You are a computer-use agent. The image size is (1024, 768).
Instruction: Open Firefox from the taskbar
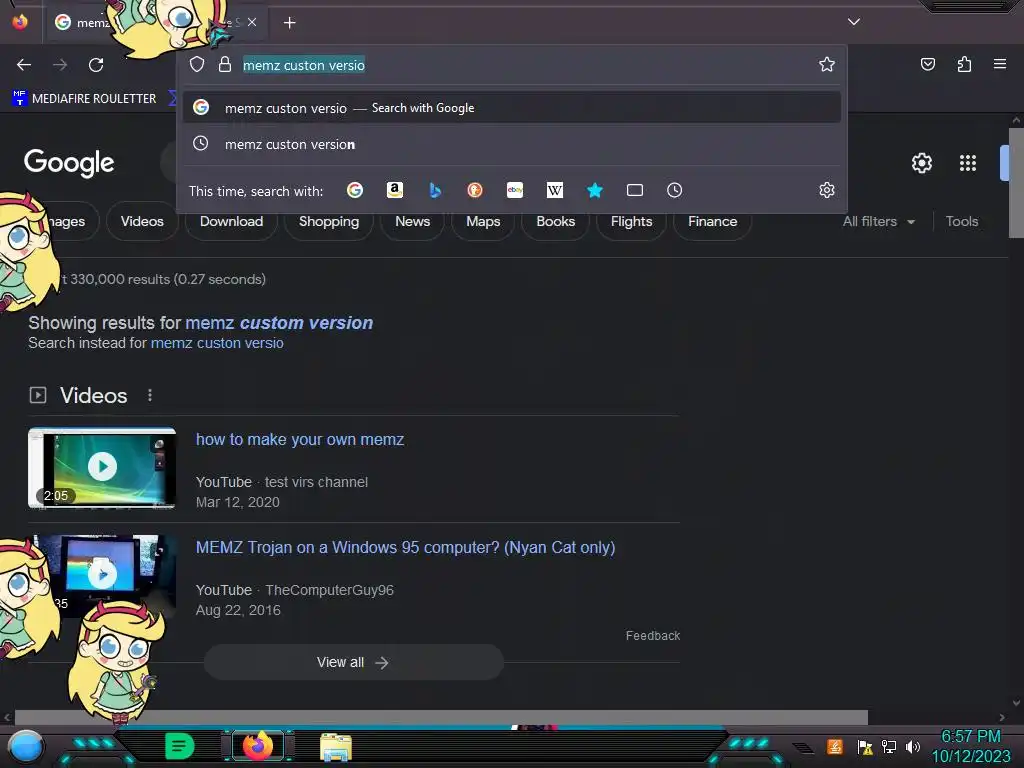click(257, 746)
